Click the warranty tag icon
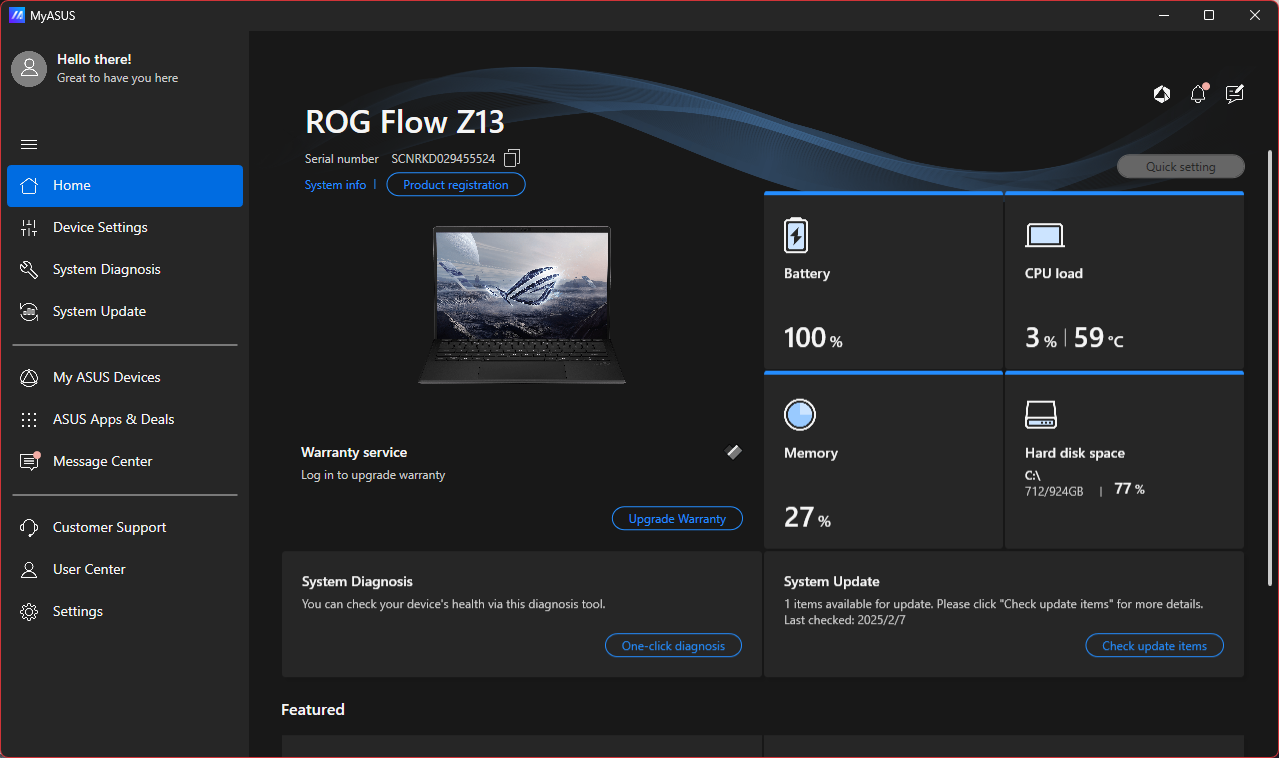The width and height of the screenshot is (1279, 758). 733,452
